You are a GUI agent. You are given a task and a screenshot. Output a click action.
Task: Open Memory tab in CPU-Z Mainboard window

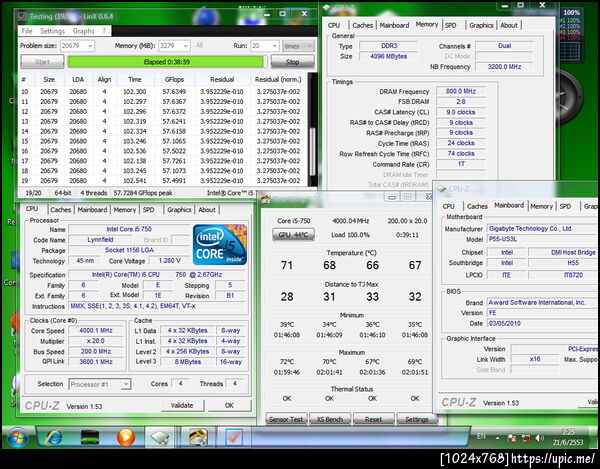[541, 206]
